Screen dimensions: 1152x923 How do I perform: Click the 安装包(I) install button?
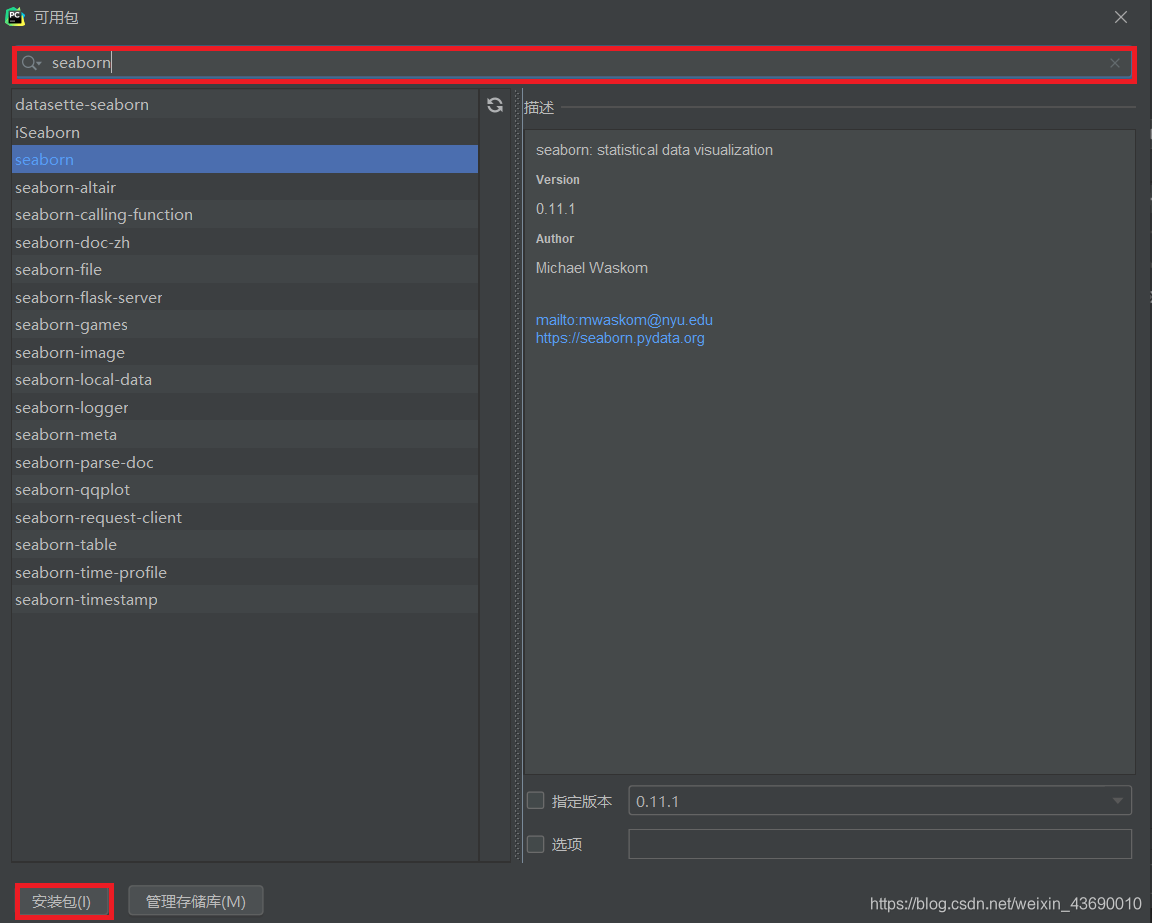point(62,901)
